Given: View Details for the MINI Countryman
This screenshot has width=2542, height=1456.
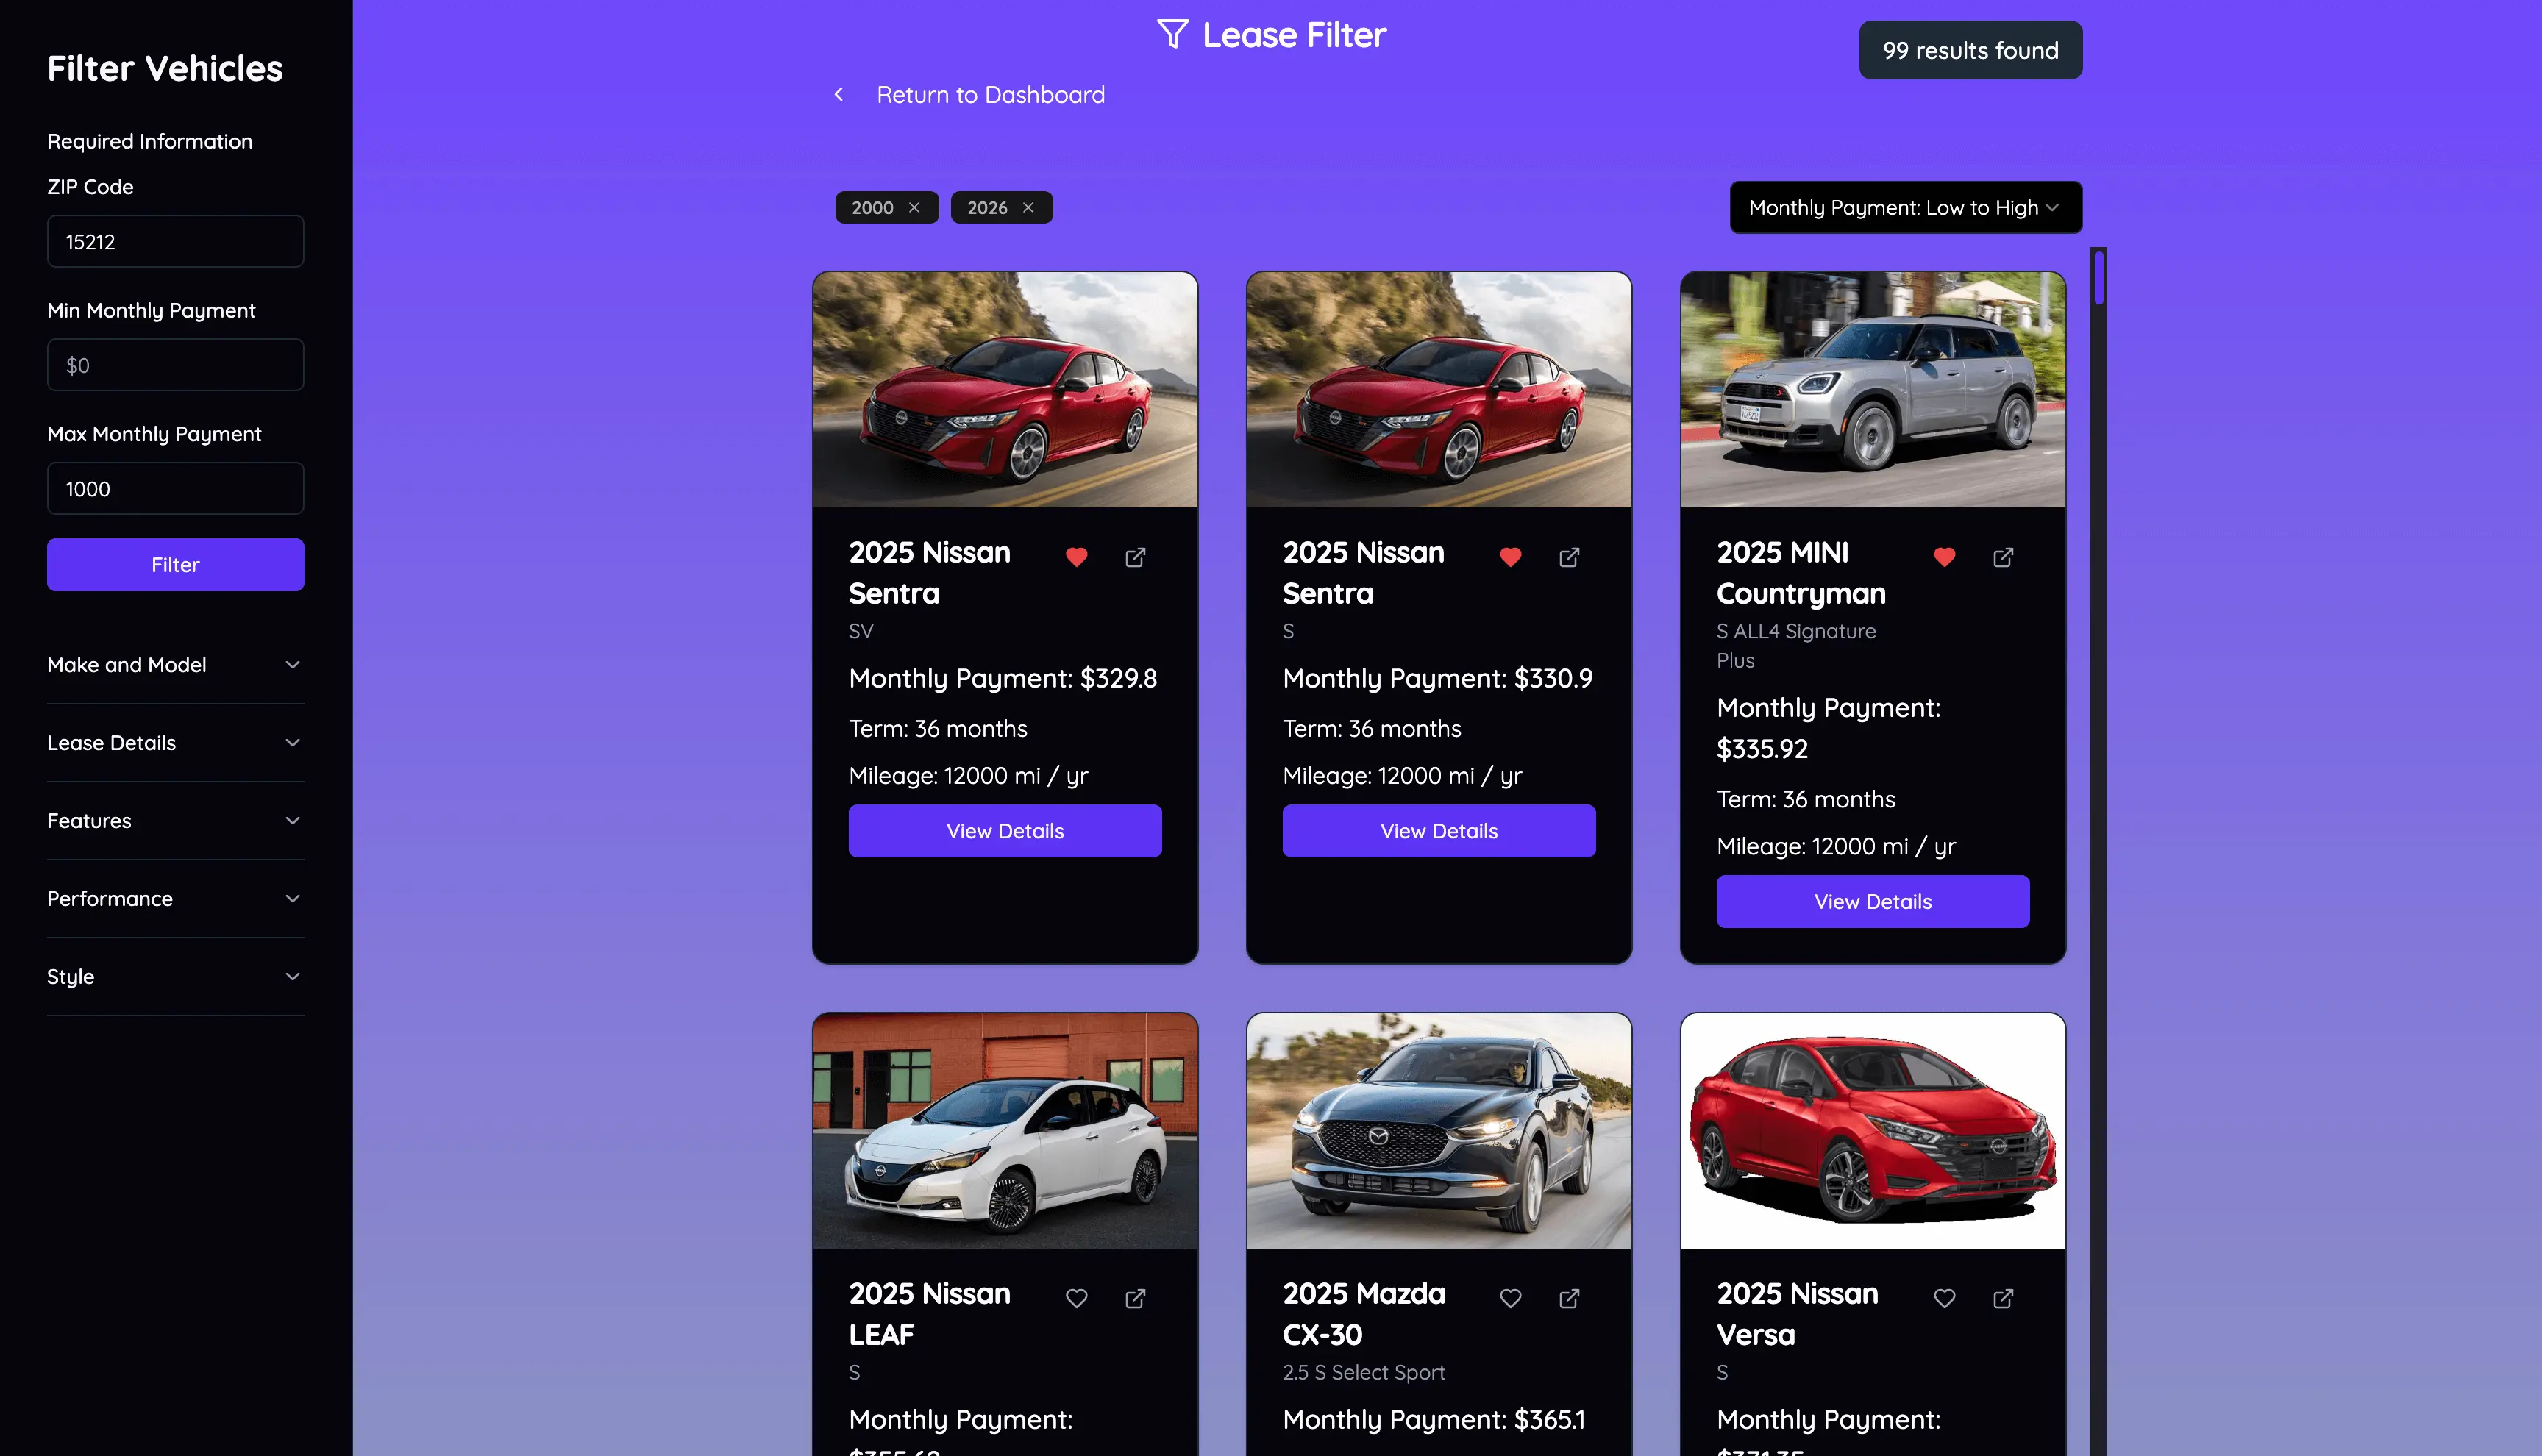Looking at the screenshot, I should 1872,901.
